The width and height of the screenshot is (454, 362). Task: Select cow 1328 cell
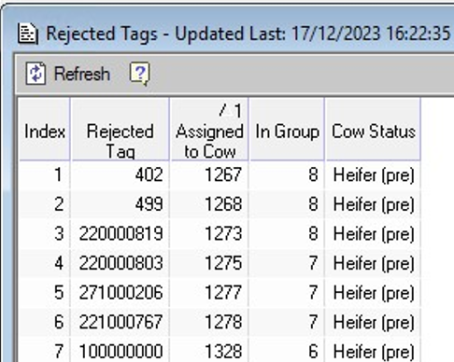209,351
